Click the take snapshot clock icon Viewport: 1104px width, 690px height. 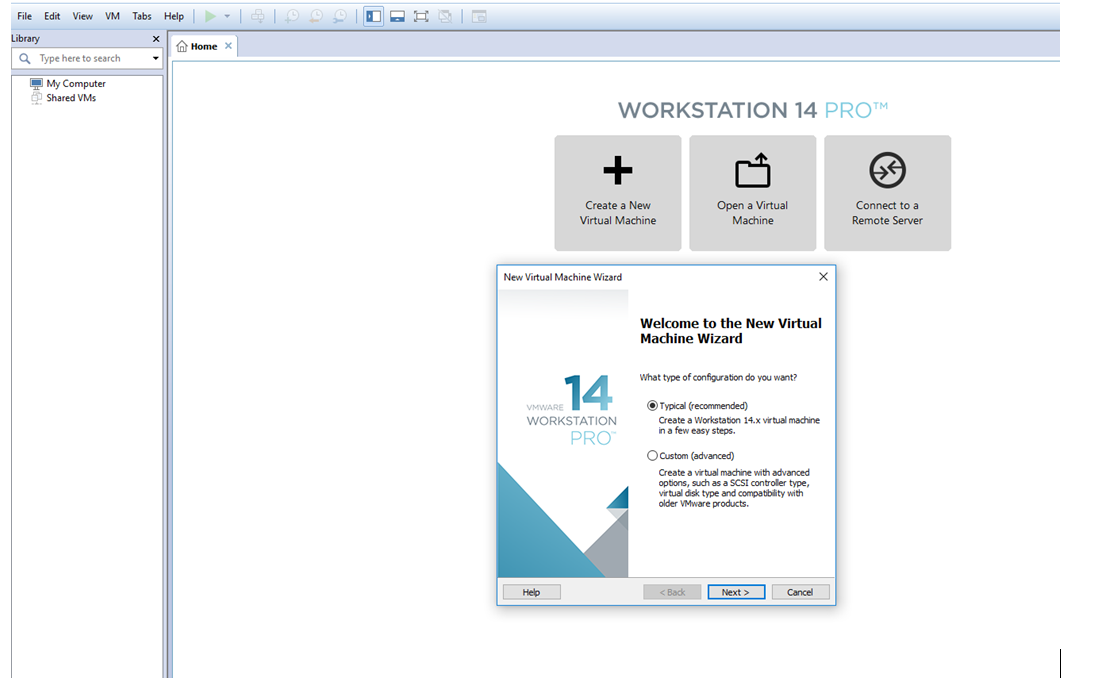point(291,16)
